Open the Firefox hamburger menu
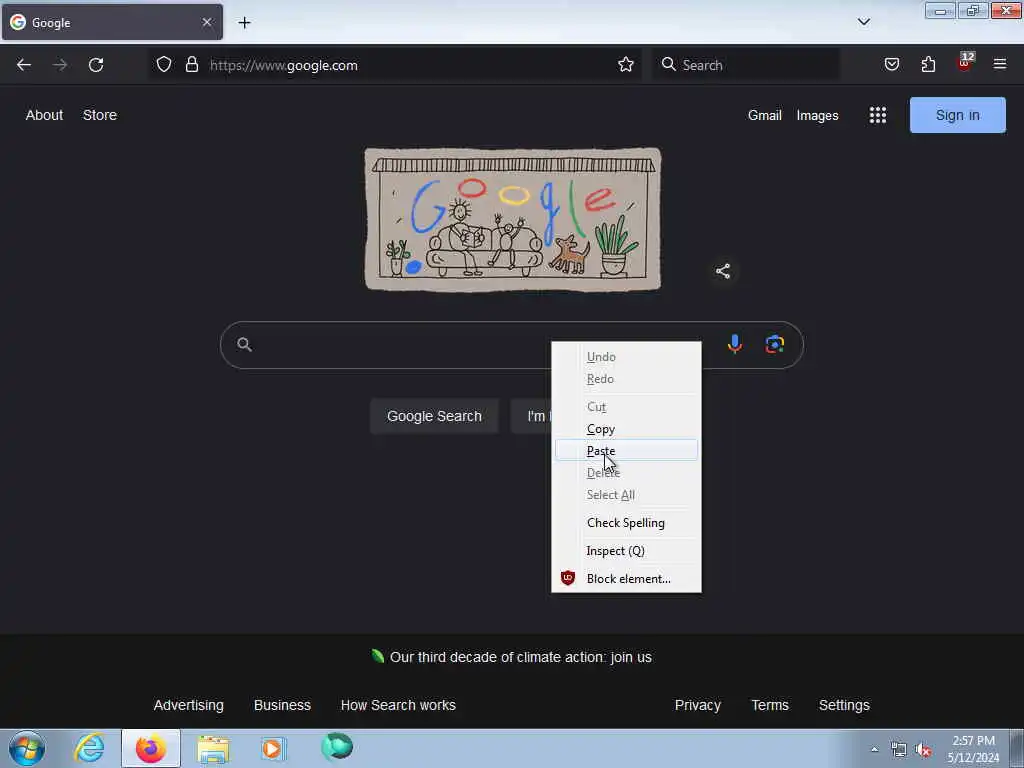 pos(1000,65)
